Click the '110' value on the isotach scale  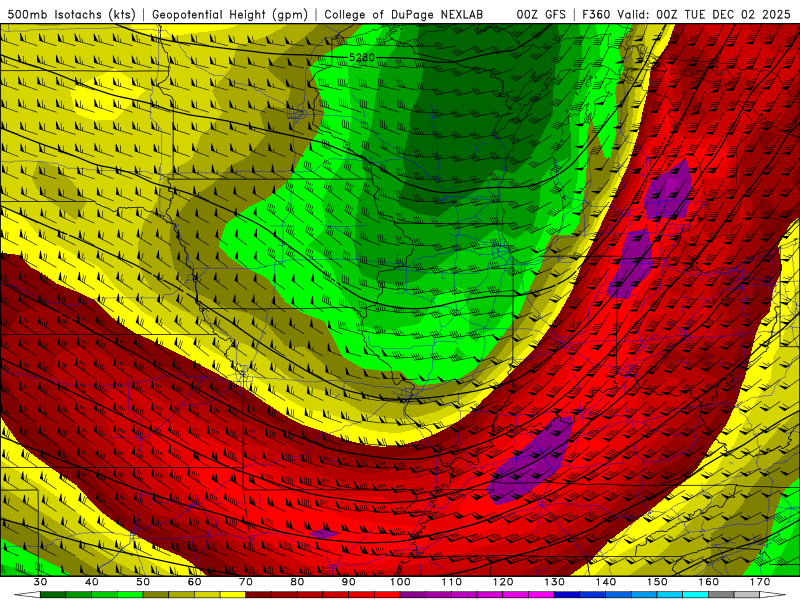coord(452,582)
